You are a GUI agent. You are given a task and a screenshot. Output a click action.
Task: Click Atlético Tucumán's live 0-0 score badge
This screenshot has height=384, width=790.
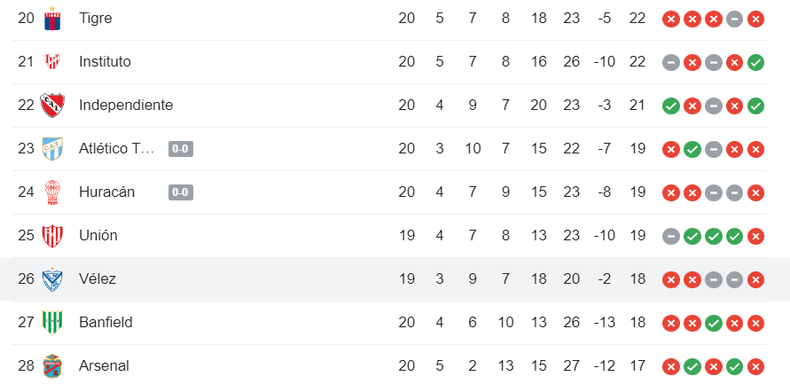tap(181, 149)
